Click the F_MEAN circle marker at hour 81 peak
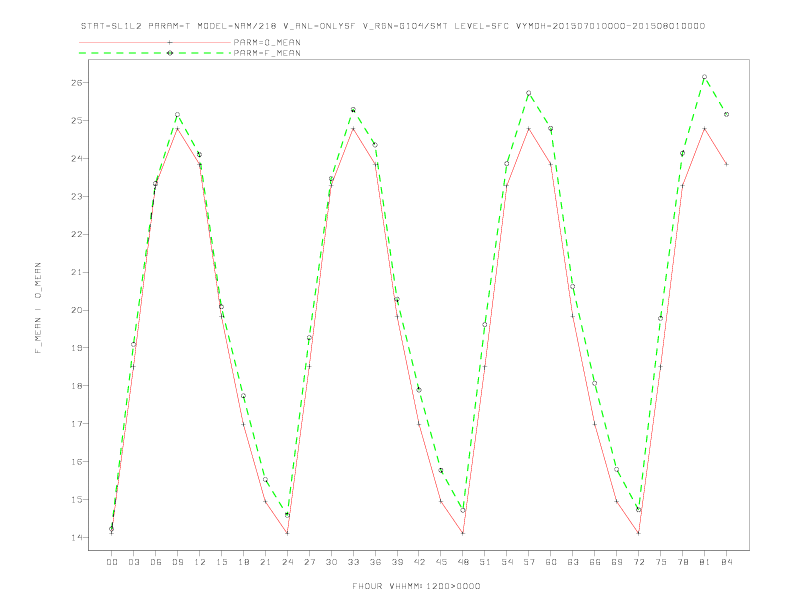The height and width of the screenshot is (612, 792). (x=705, y=77)
